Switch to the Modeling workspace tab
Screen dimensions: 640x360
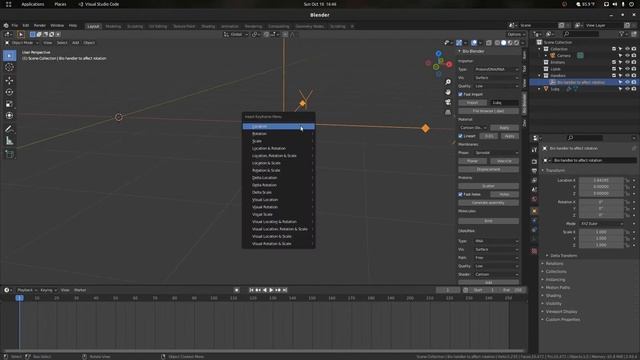[113, 26]
